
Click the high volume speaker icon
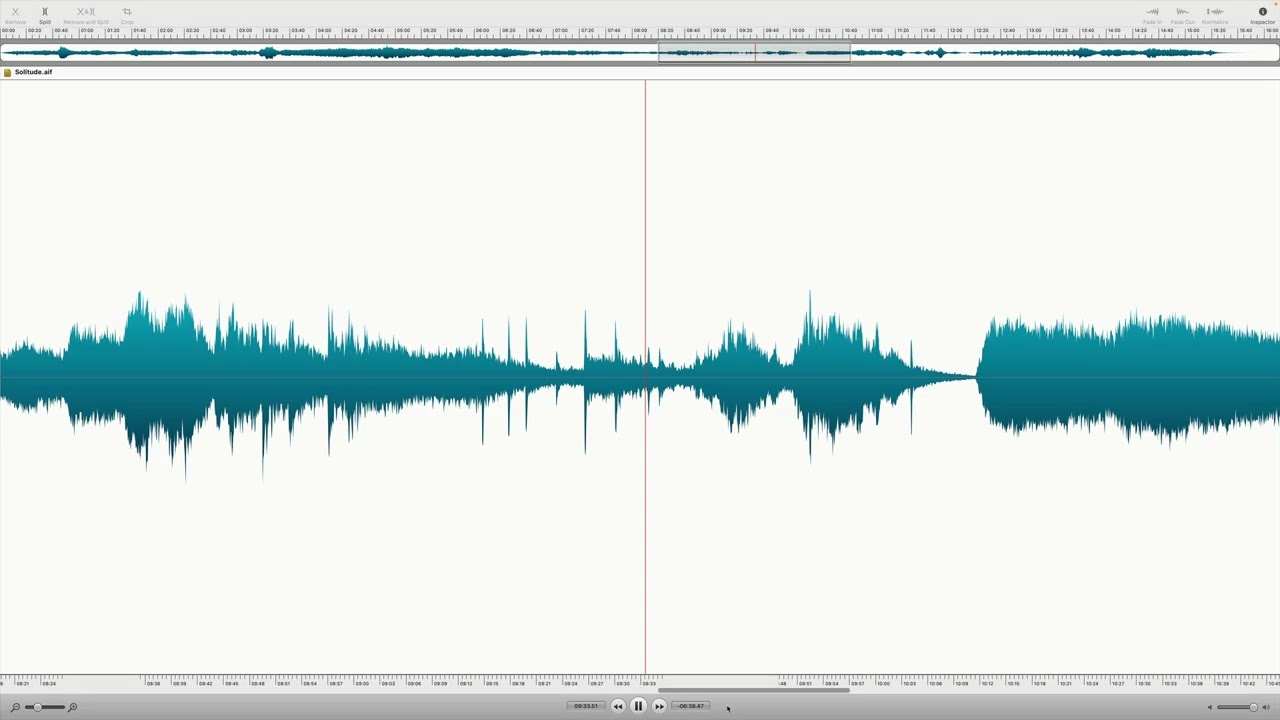(1266, 707)
